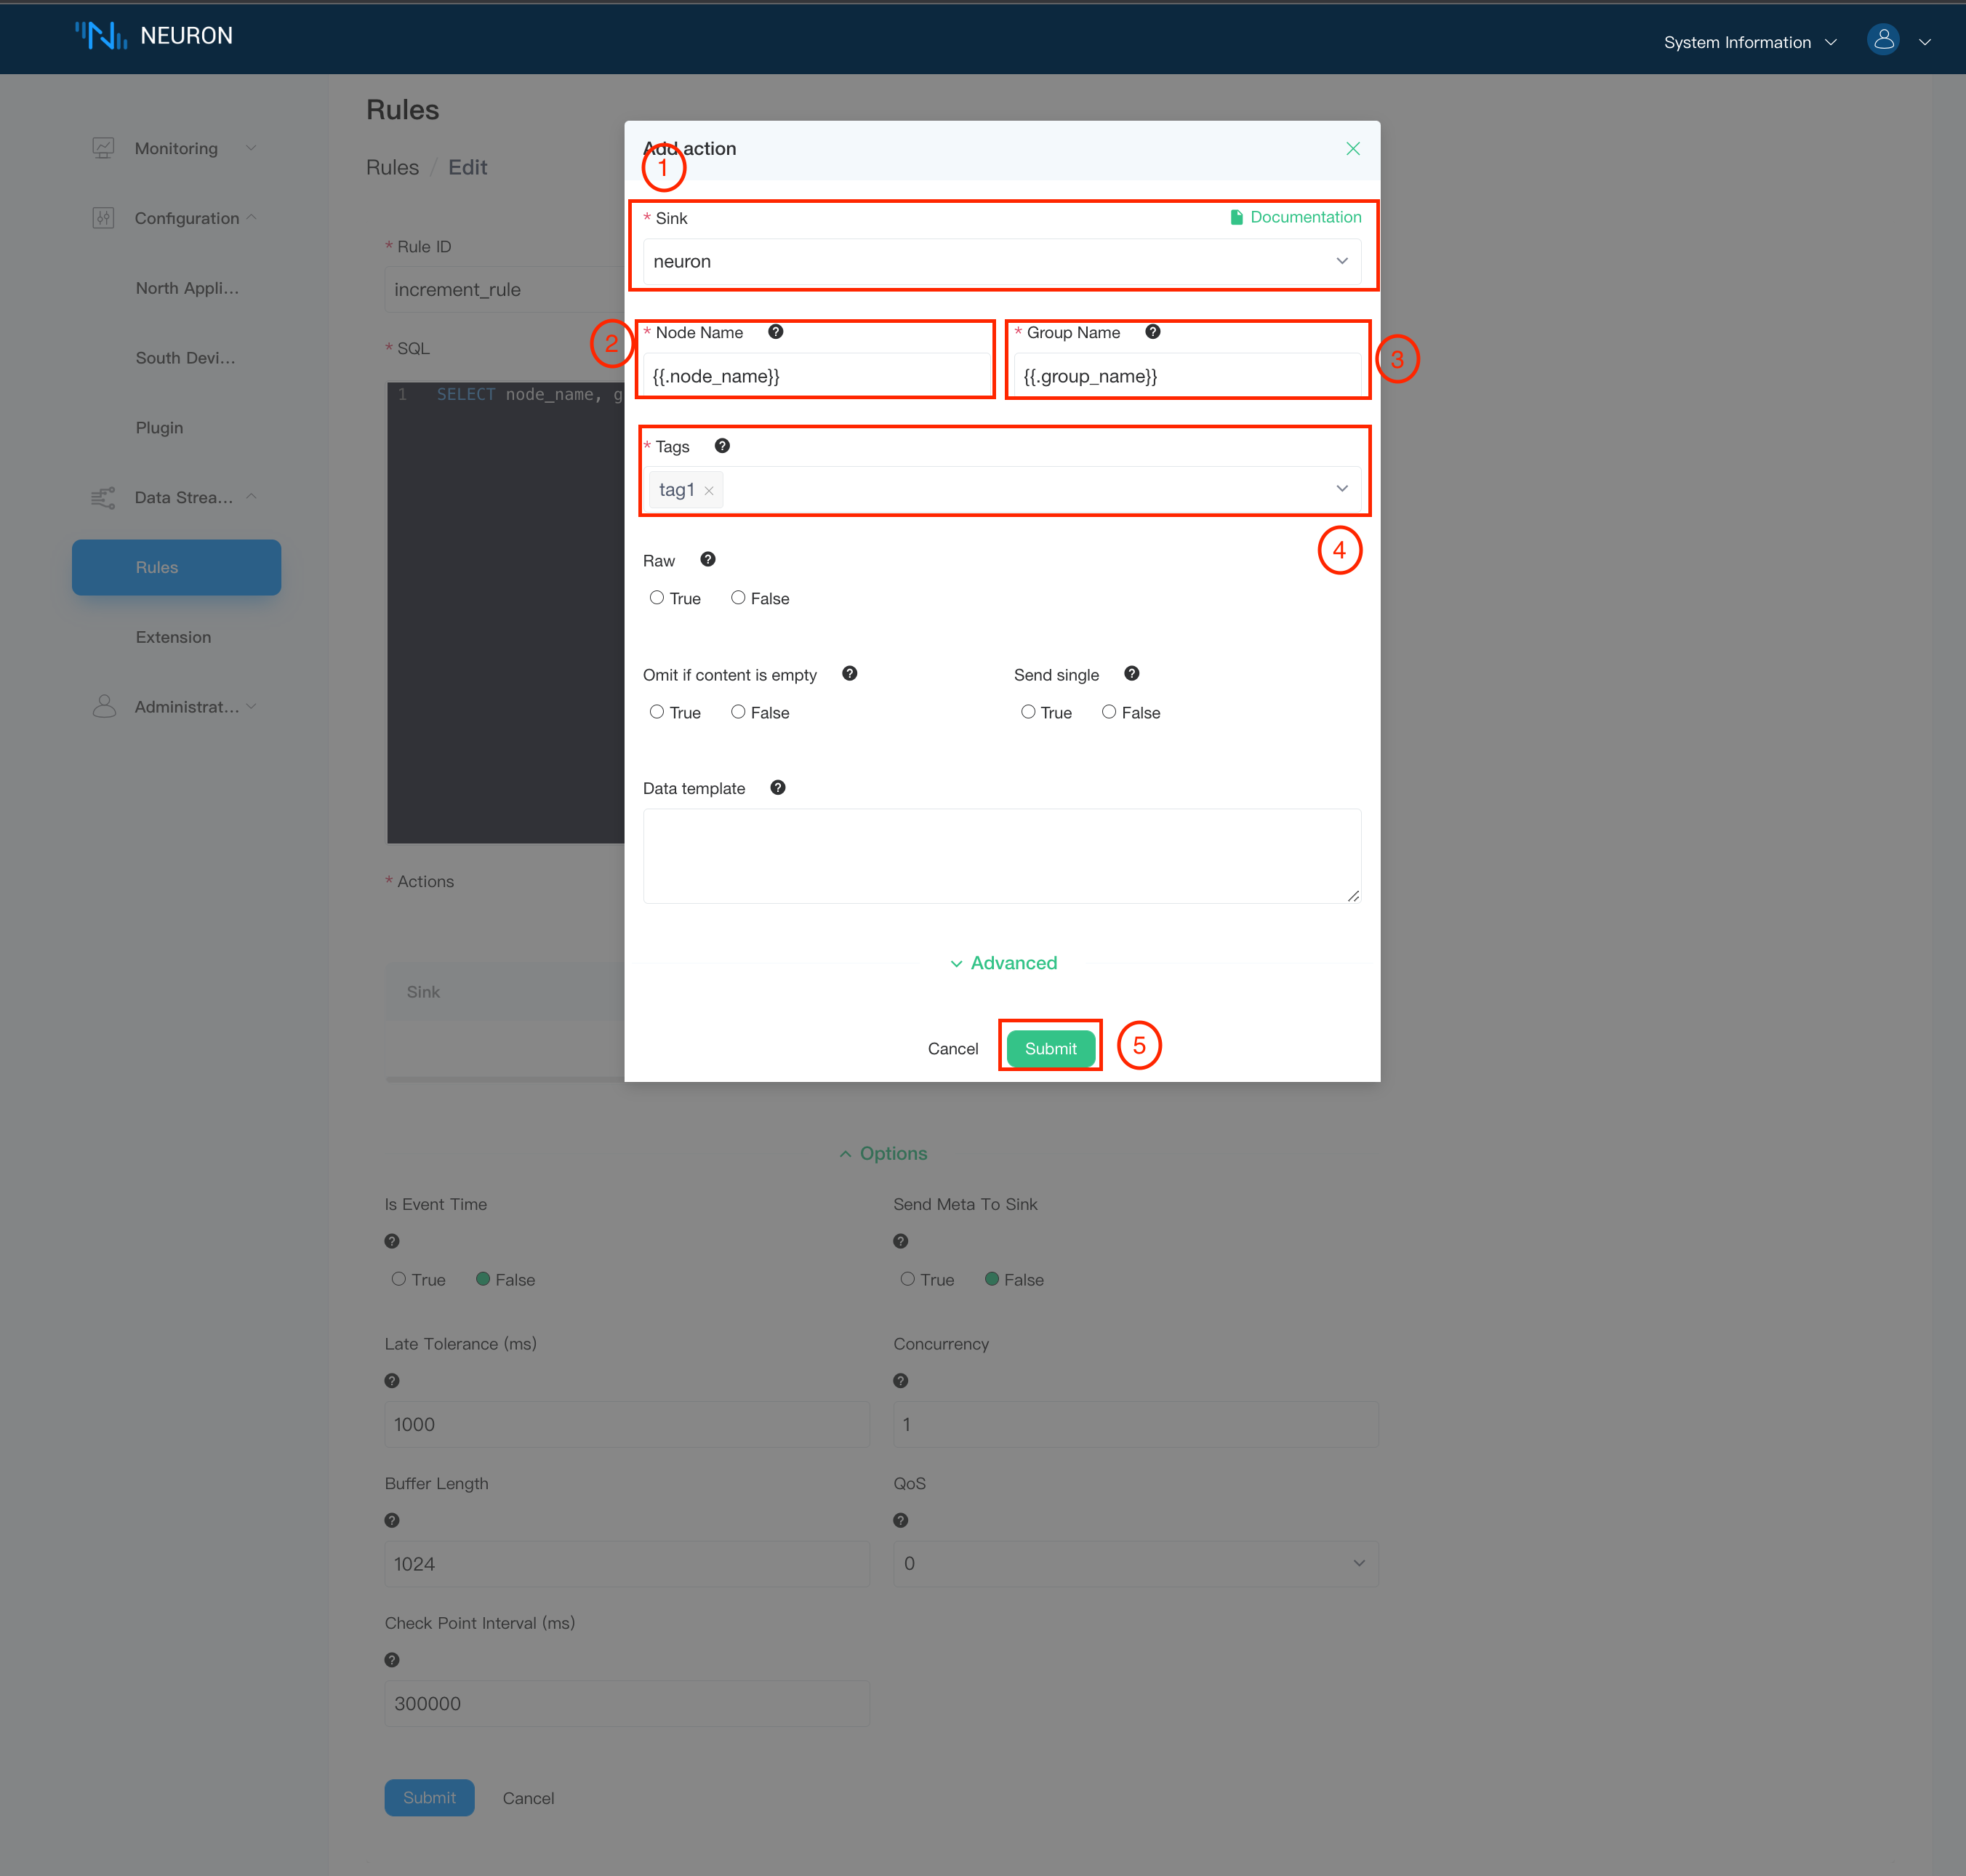Set Send single to True

[x=1028, y=712]
